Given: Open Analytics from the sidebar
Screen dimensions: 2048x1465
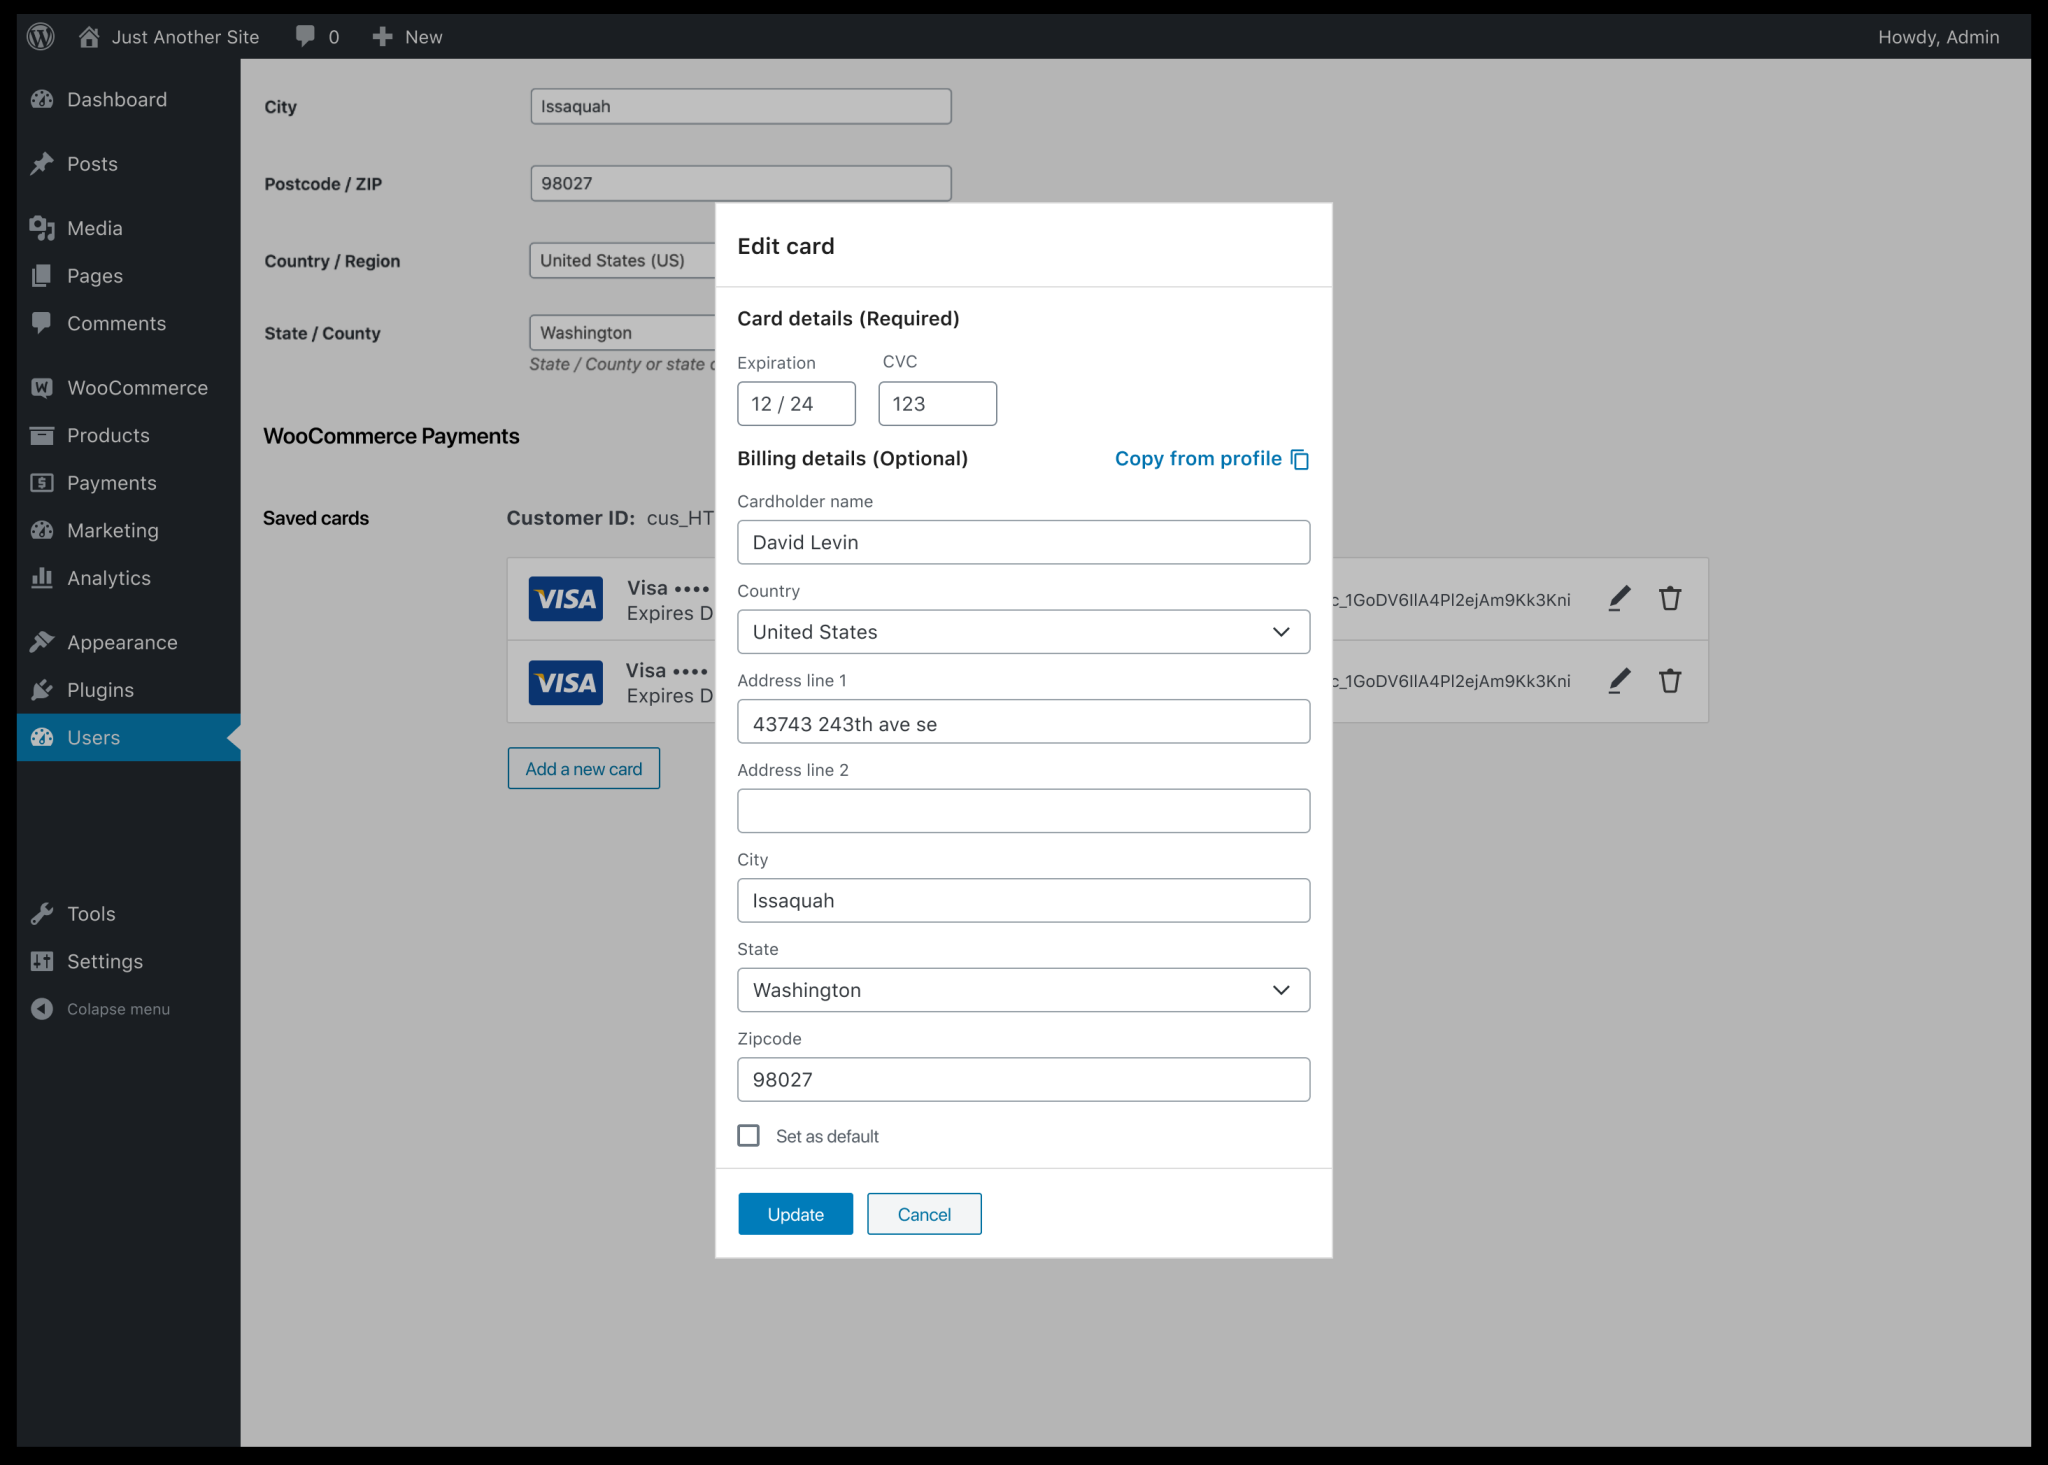Looking at the screenshot, I should (x=41, y=578).
